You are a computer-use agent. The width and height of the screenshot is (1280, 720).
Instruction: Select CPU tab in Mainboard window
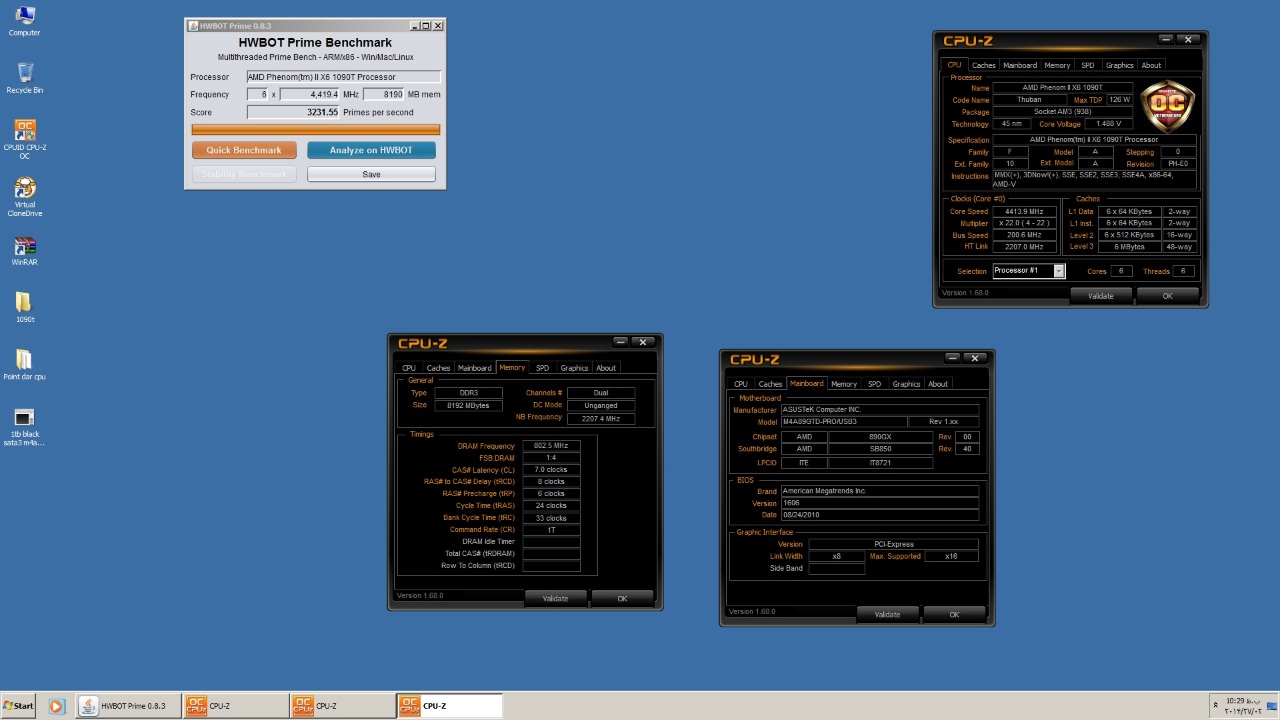(x=741, y=384)
